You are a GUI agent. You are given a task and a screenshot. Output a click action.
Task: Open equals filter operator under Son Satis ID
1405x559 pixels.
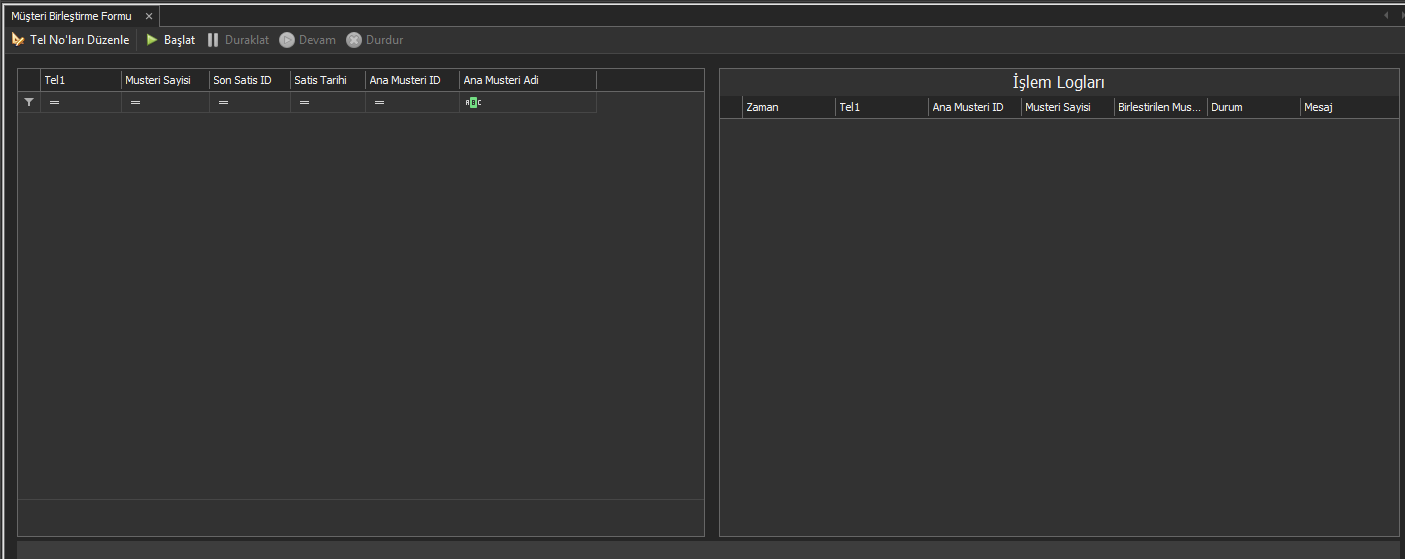223,102
